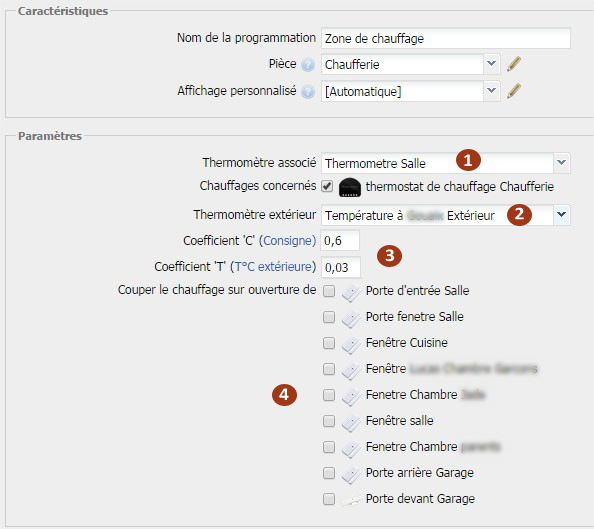The image size is (594, 529).
Task: Check the Porte fenetre Salle checkbox
Action: 329,317
